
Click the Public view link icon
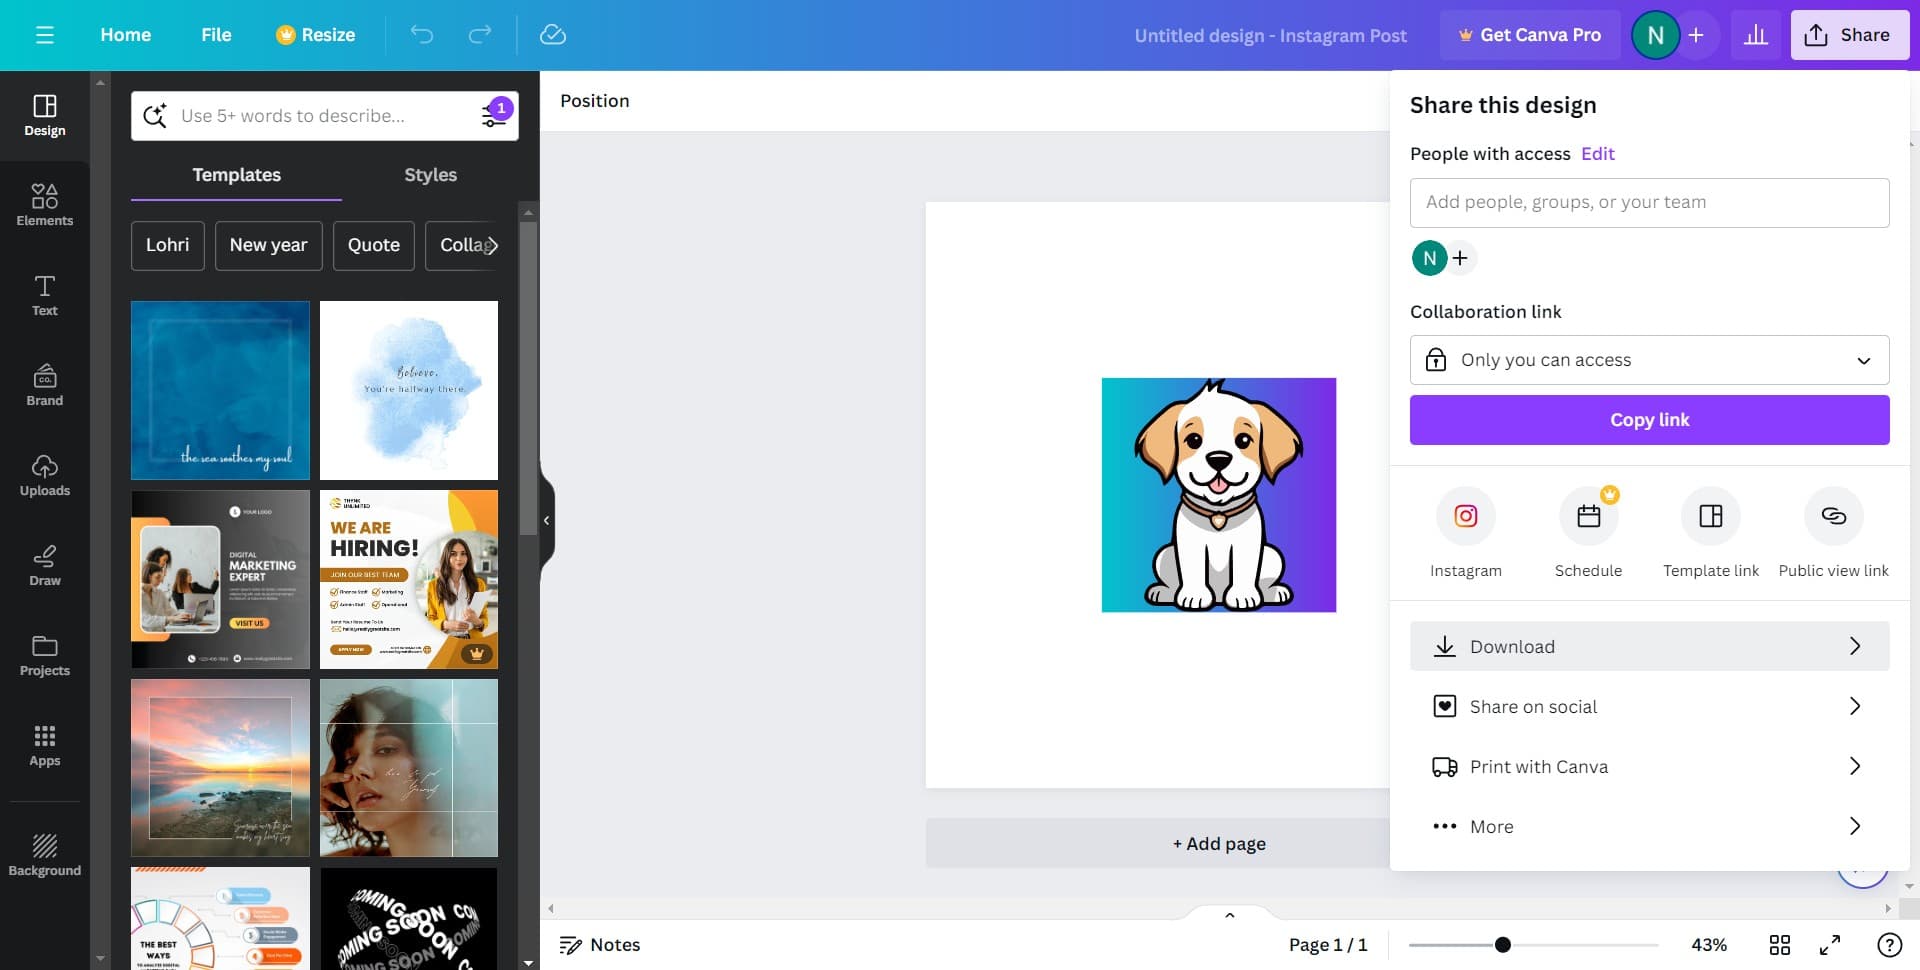coord(1833,516)
